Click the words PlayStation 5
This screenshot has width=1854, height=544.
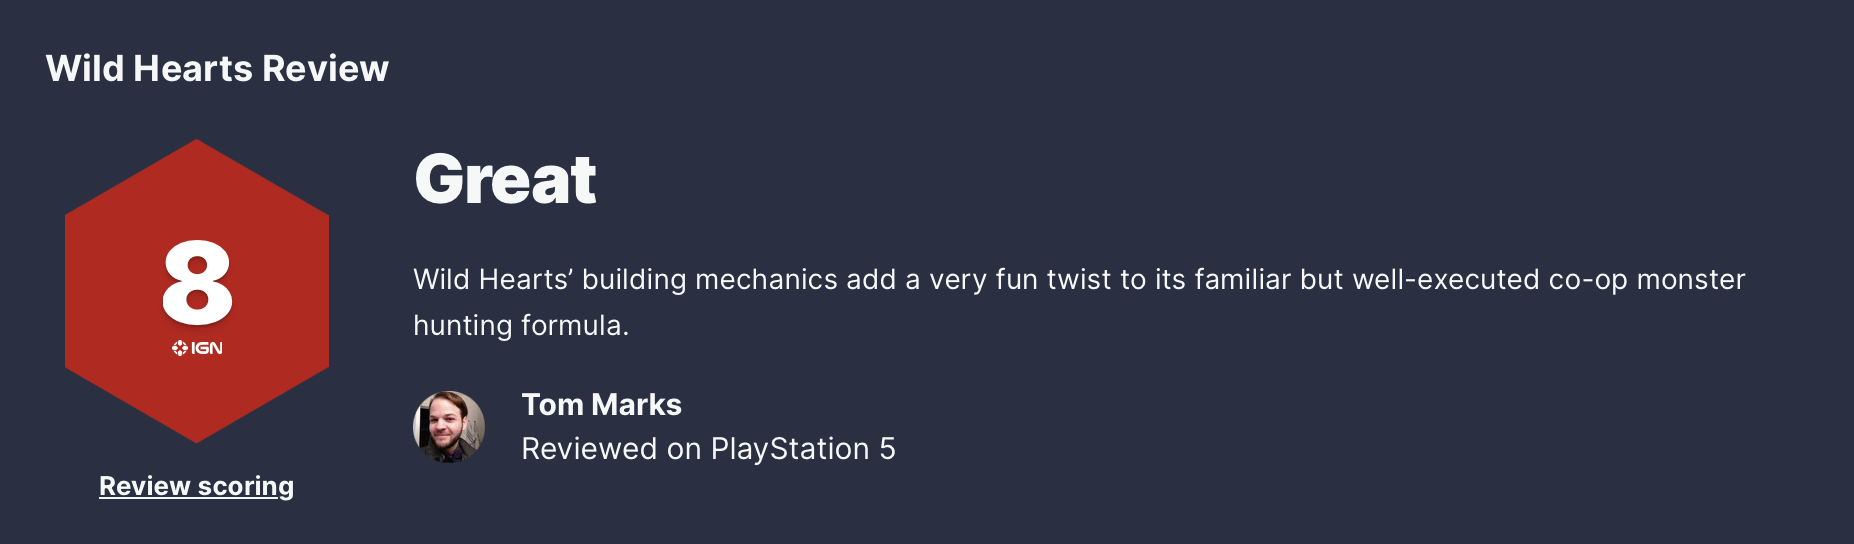[x=803, y=449]
